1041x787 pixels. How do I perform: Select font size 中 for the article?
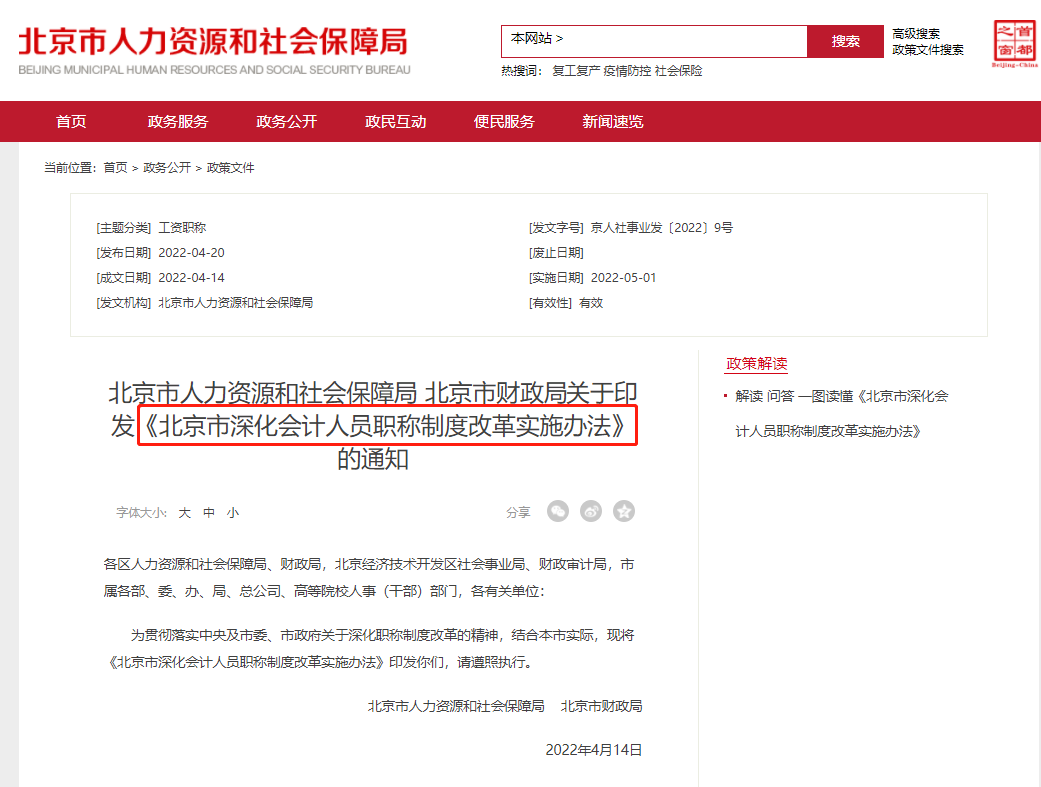(207, 511)
